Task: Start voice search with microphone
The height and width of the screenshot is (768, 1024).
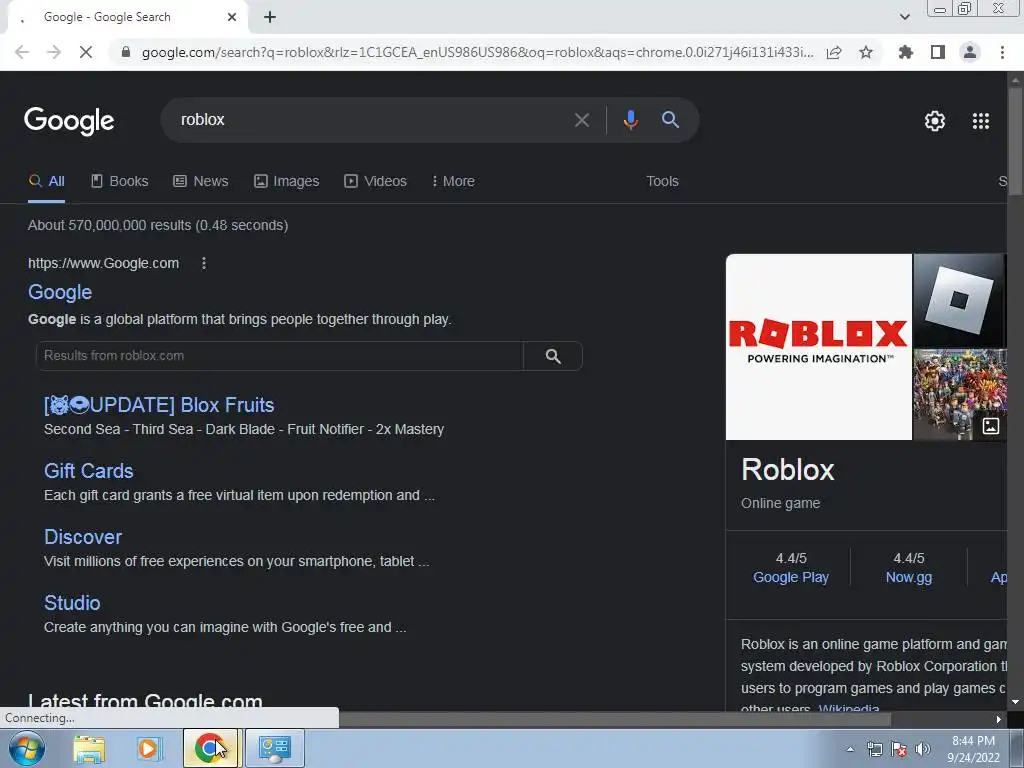Action: 630,120
